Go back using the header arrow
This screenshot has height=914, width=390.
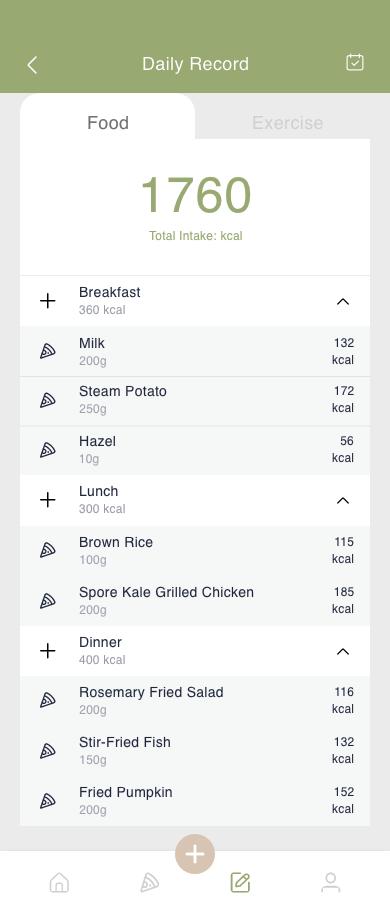(32, 65)
